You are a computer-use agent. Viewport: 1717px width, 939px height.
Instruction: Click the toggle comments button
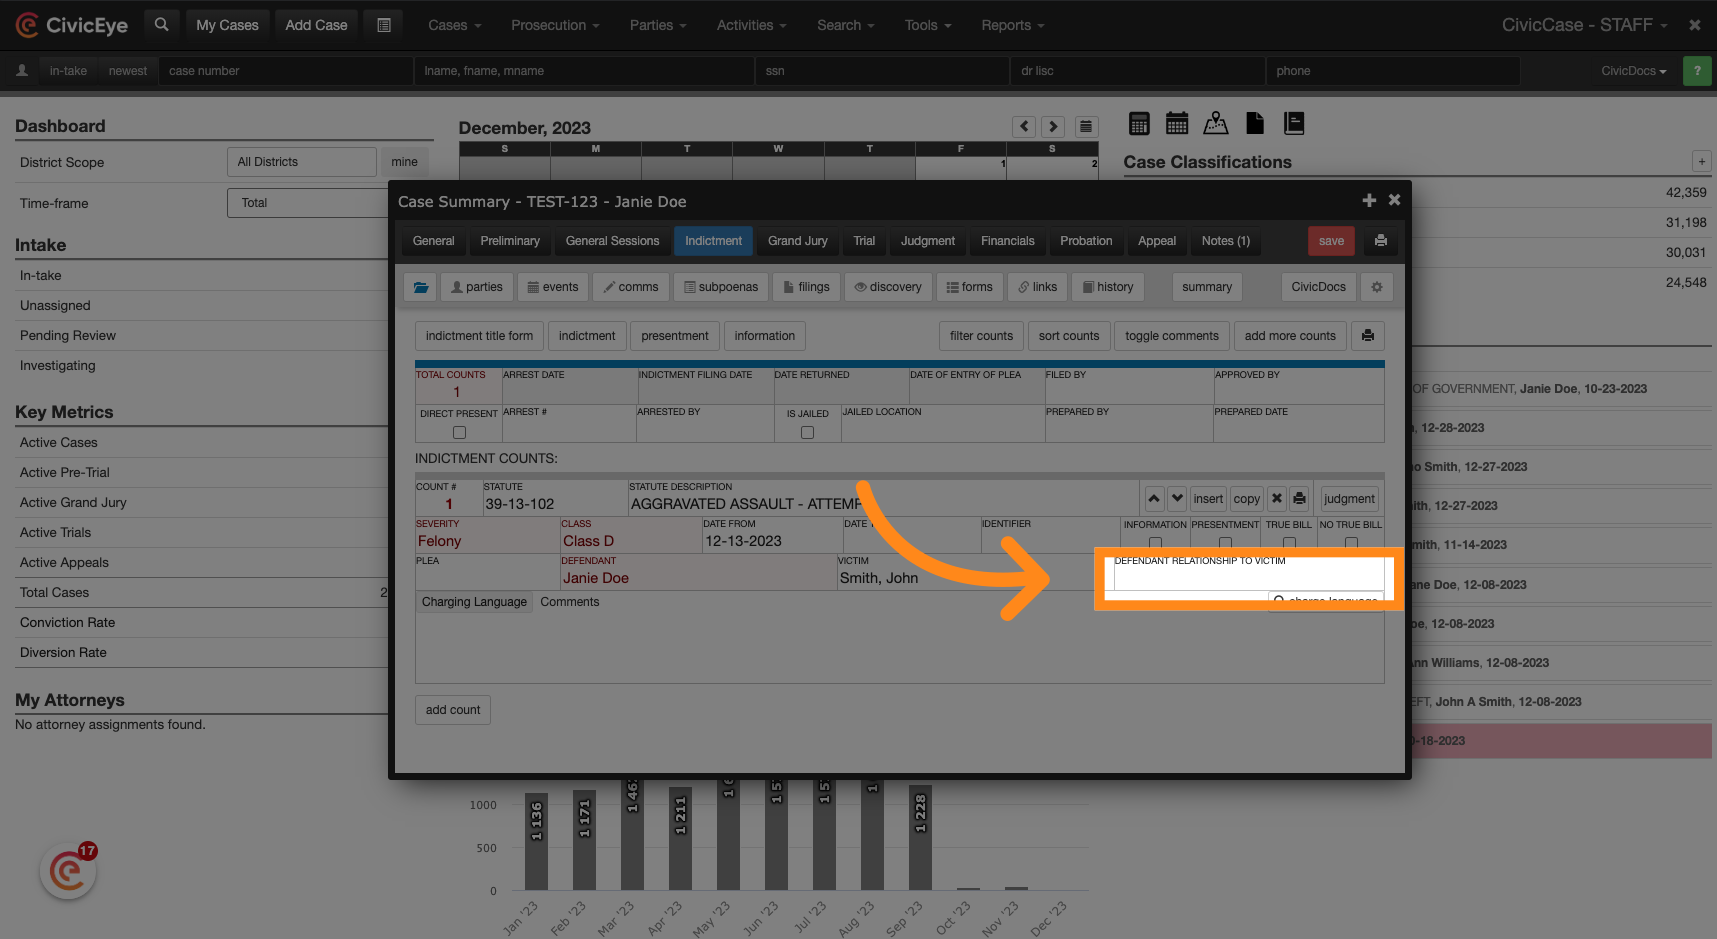pyautogui.click(x=1172, y=336)
